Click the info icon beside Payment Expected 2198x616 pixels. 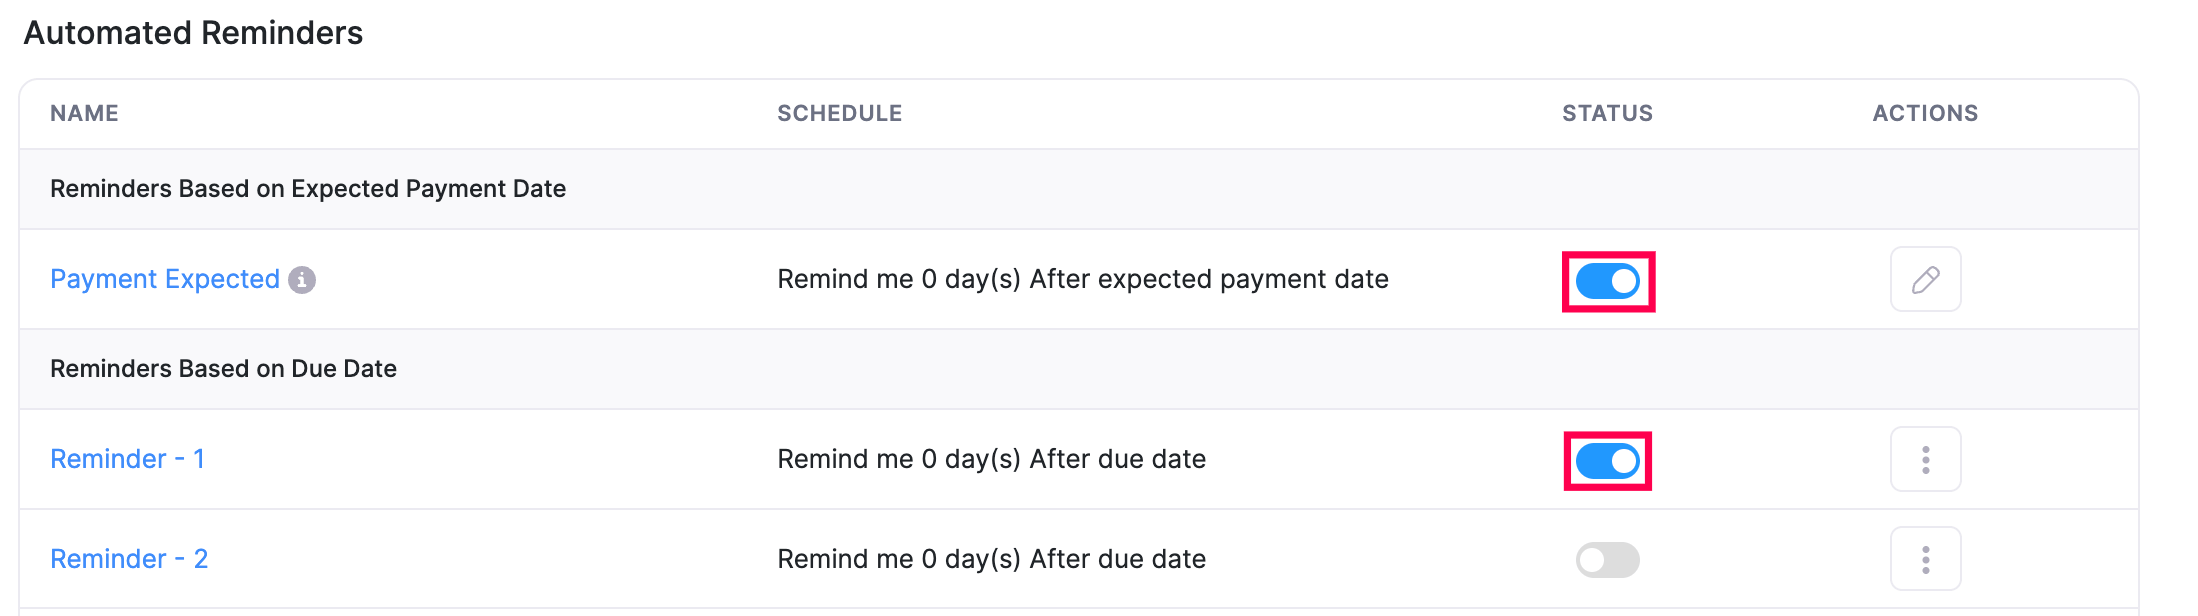tap(303, 280)
